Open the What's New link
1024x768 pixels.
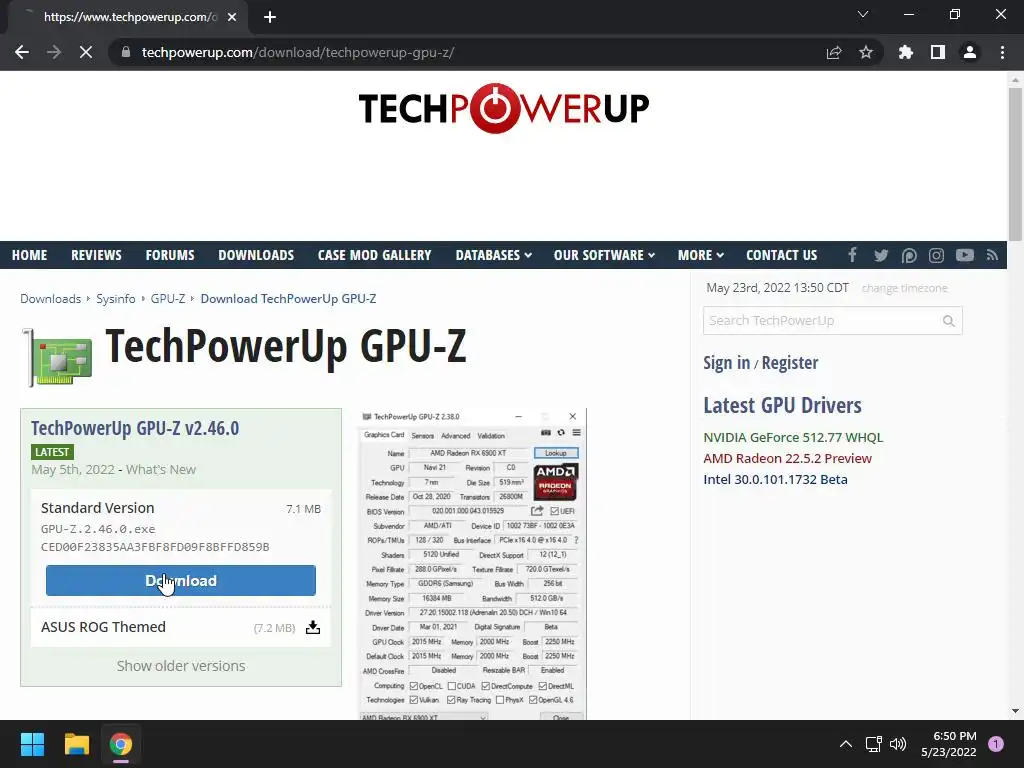point(161,470)
